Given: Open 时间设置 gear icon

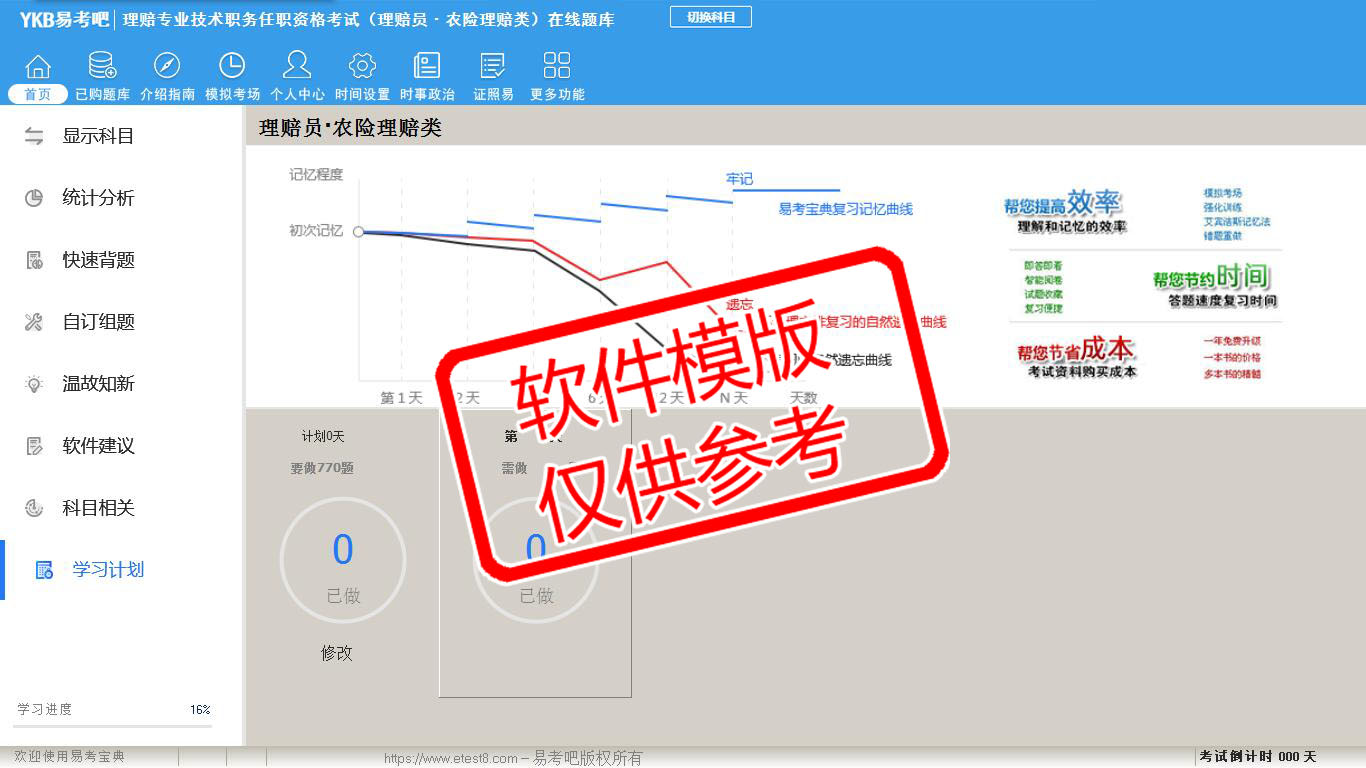Looking at the screenshot, I should click(362, 67).
